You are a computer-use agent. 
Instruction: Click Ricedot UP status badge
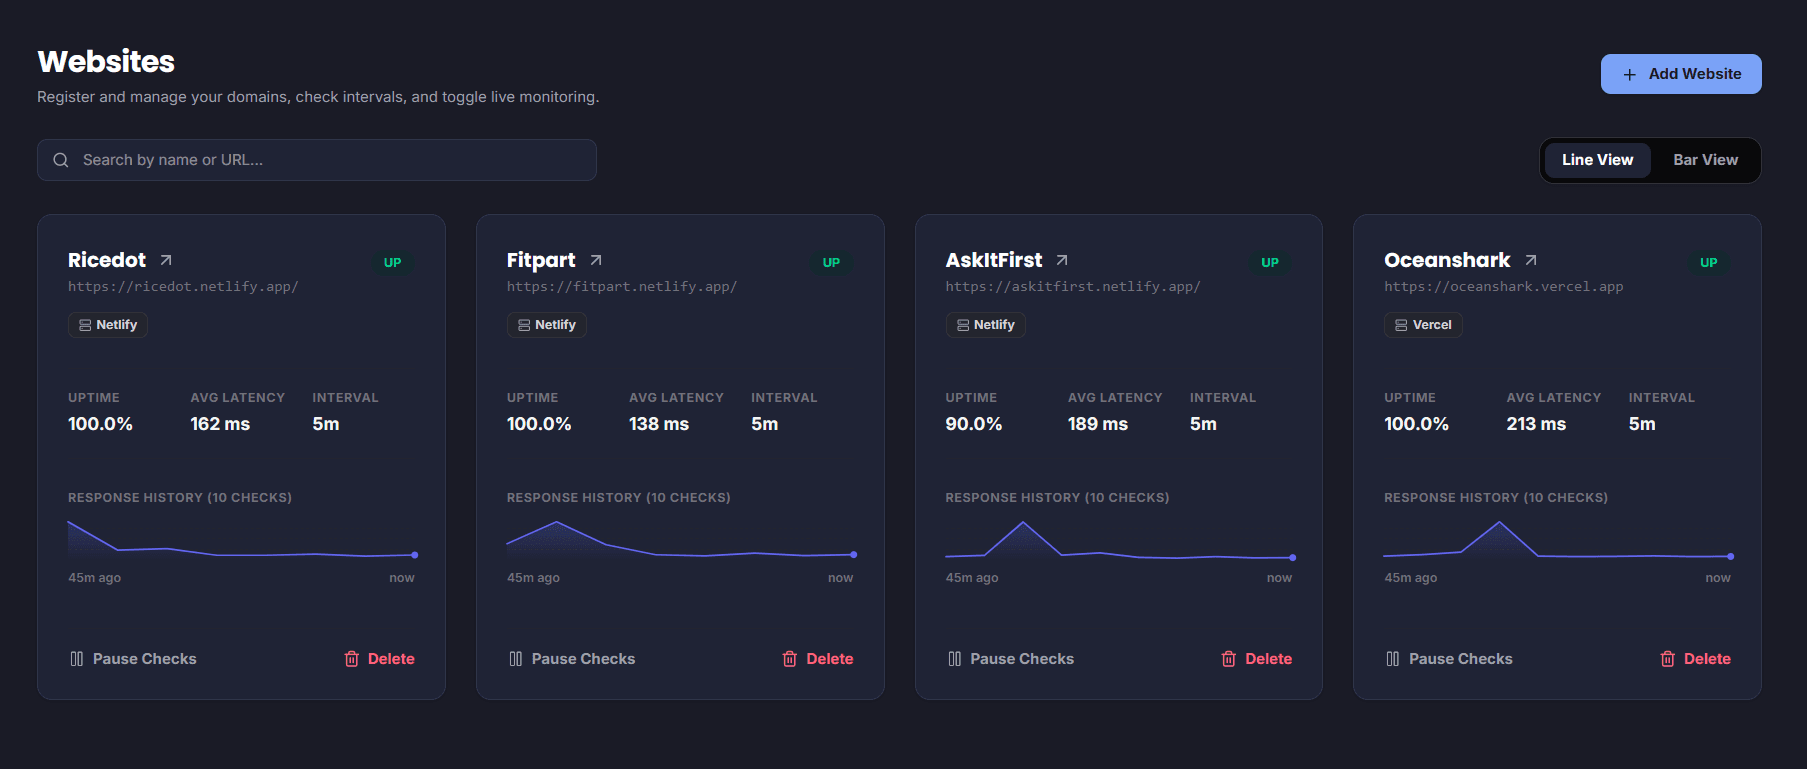[393, 263]
